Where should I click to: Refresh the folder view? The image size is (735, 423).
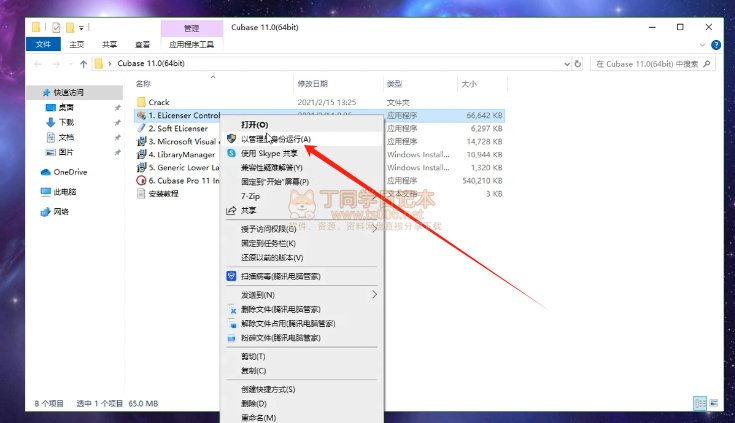tap(578, 64)
